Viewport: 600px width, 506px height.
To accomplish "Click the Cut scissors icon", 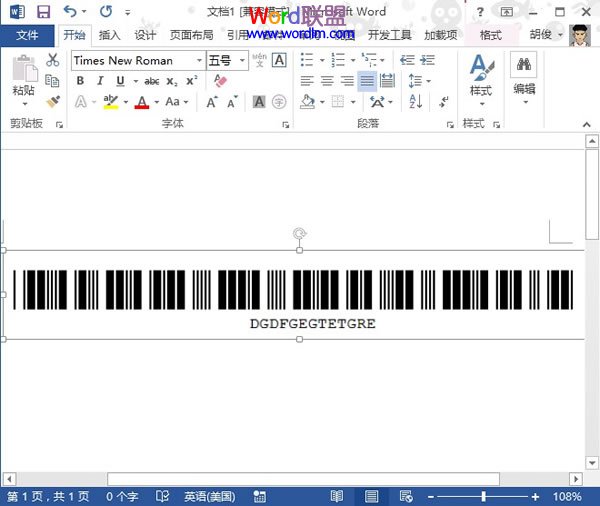I will point(53,60).
